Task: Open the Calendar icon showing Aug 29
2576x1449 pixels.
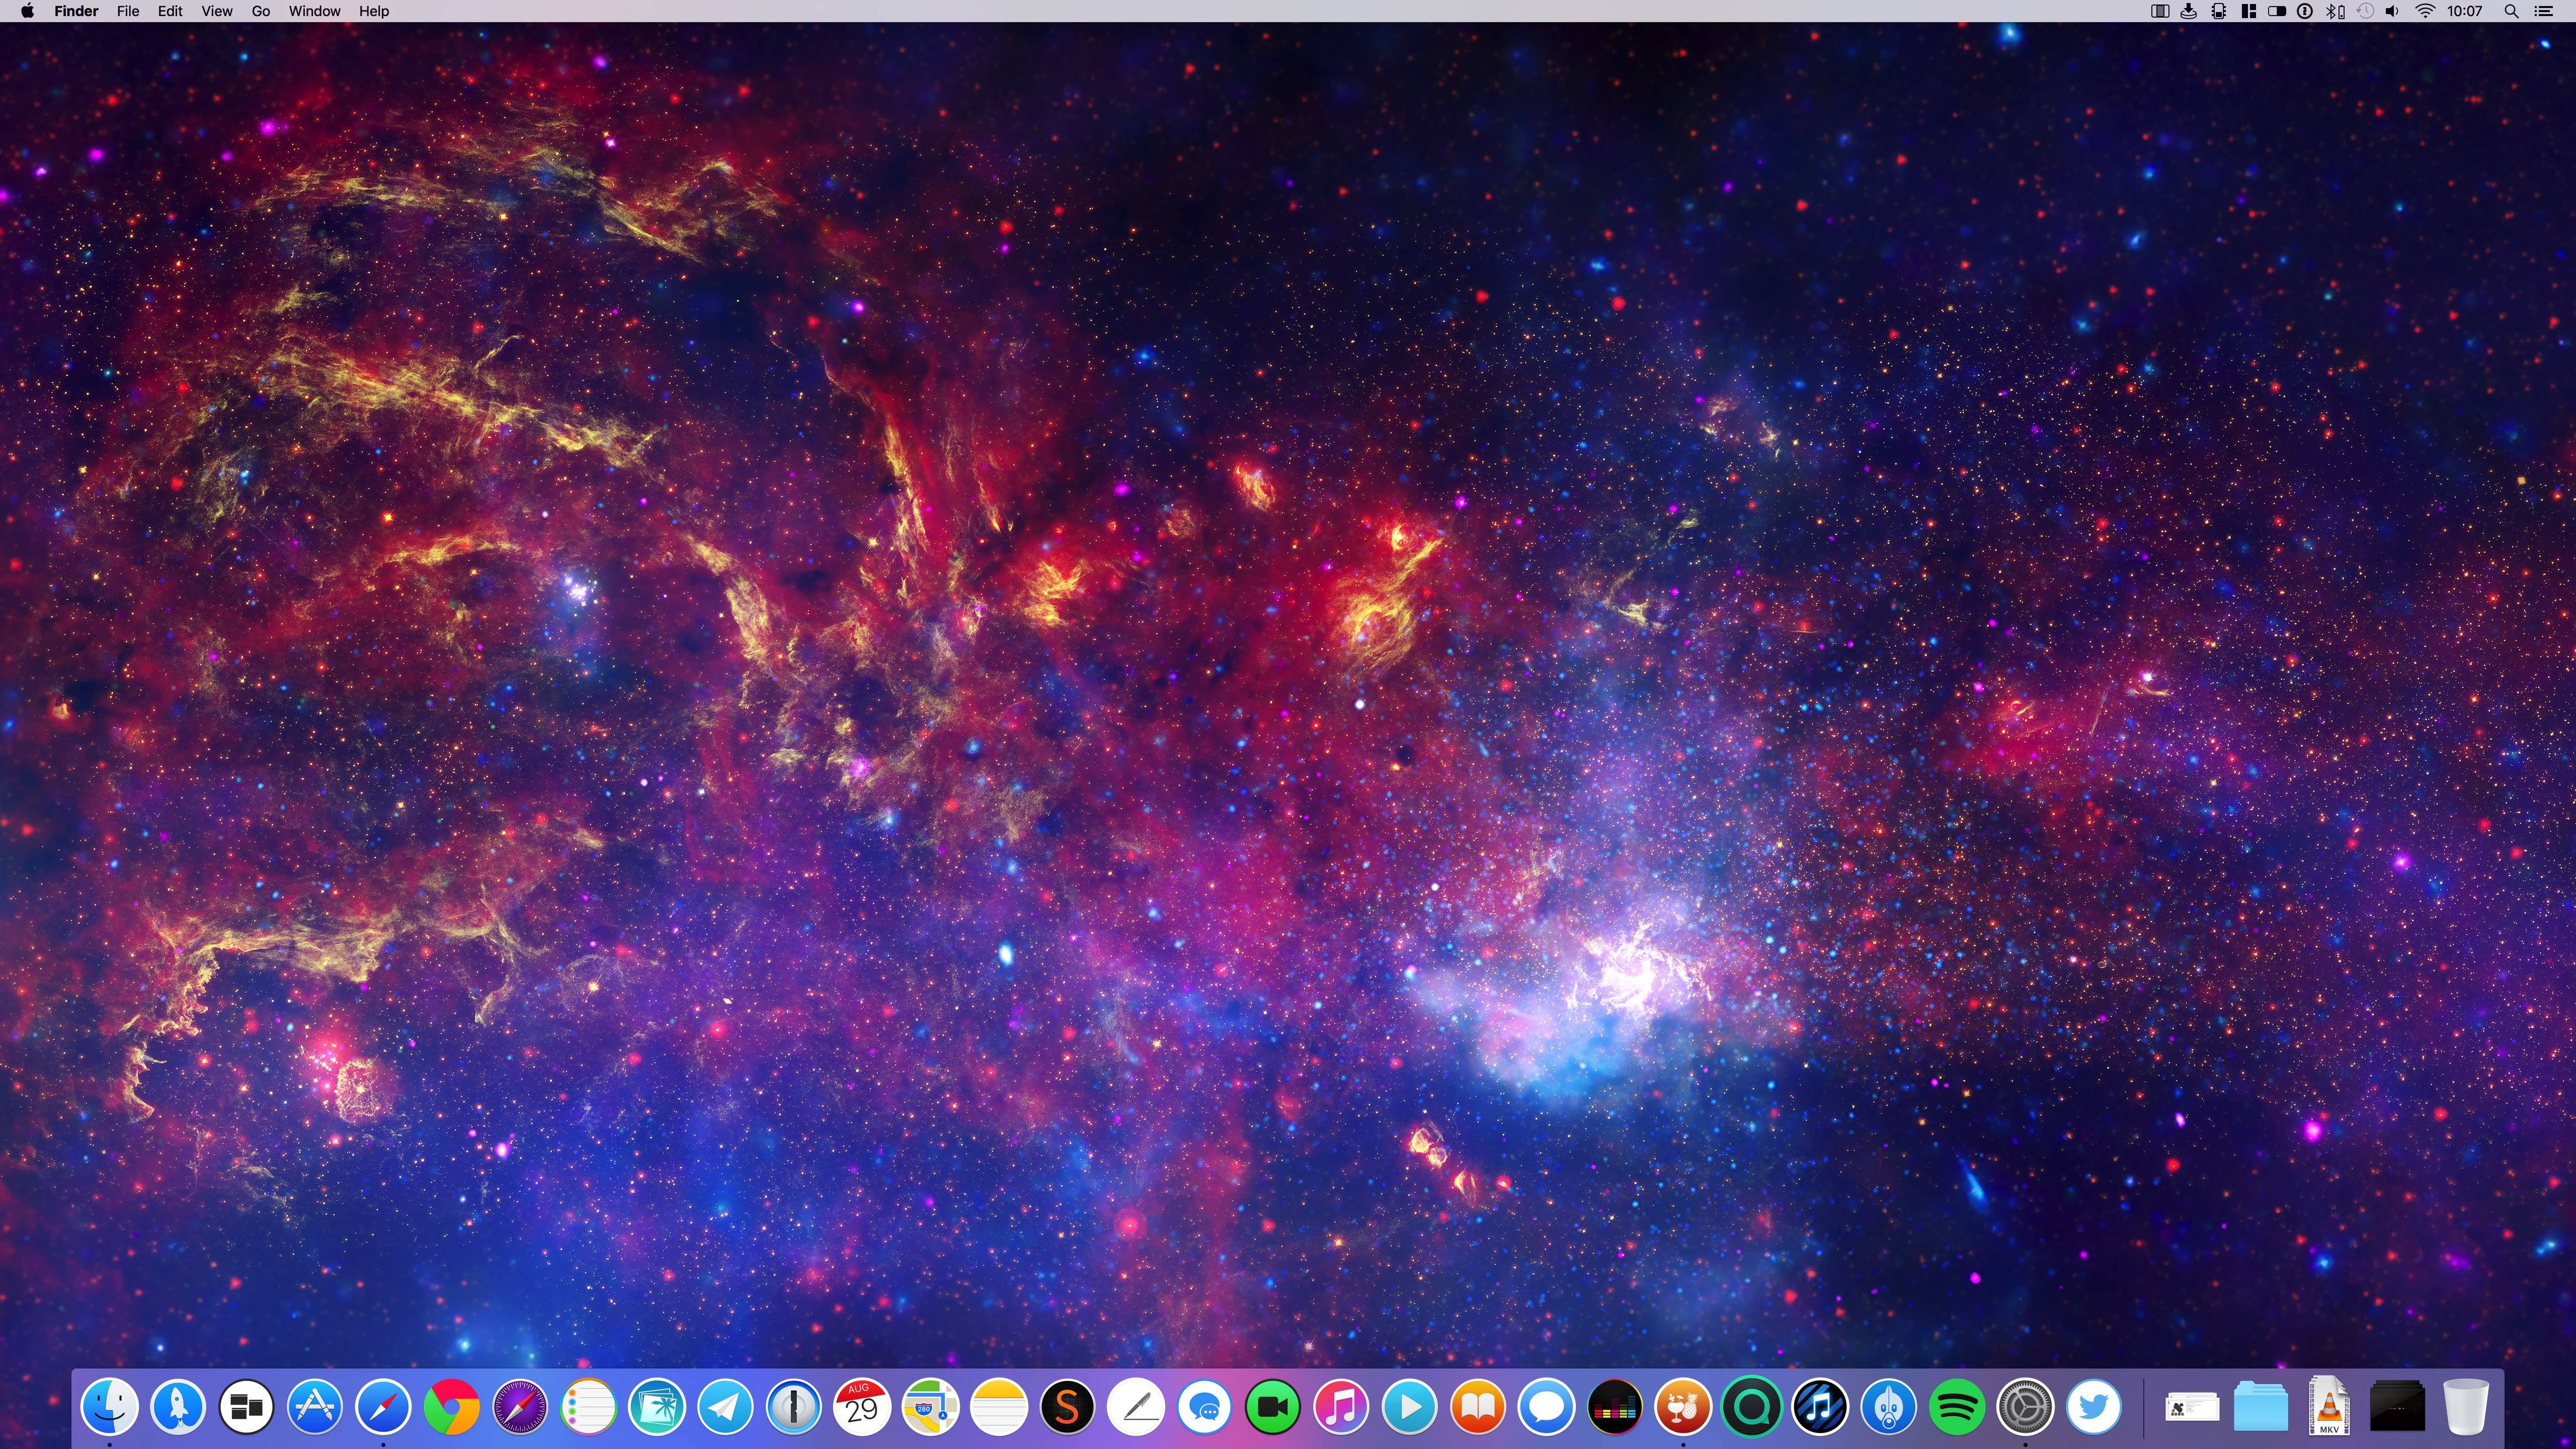Action: tap(862, 1407)
